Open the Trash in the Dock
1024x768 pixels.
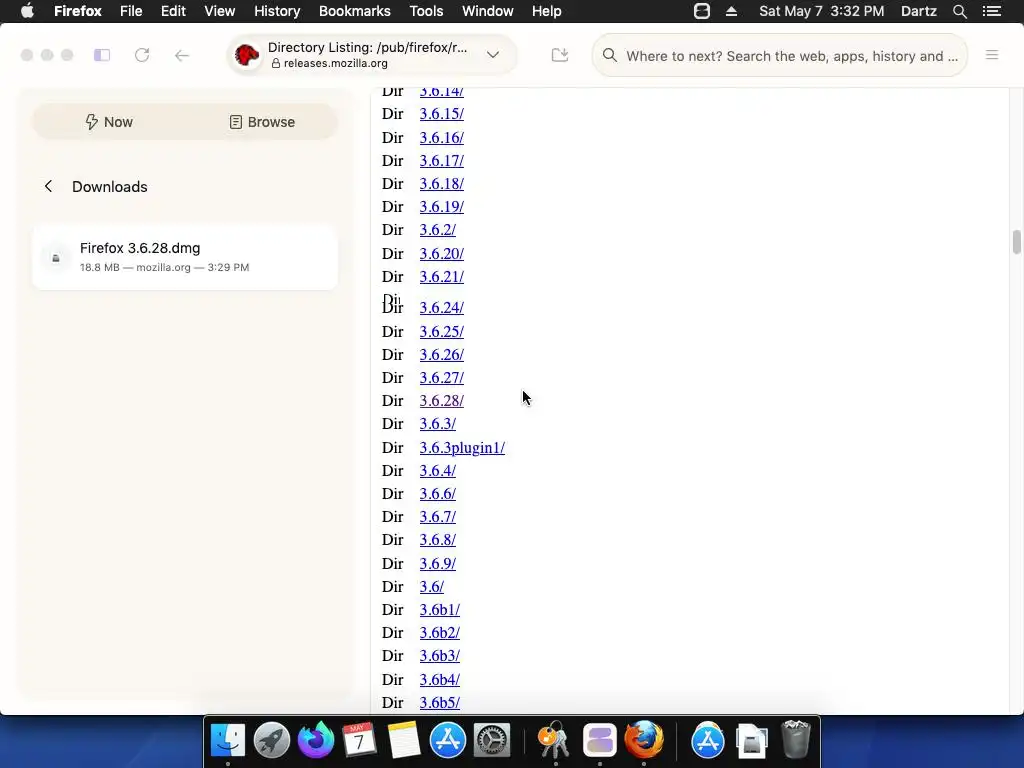click(x=795, y=740)
